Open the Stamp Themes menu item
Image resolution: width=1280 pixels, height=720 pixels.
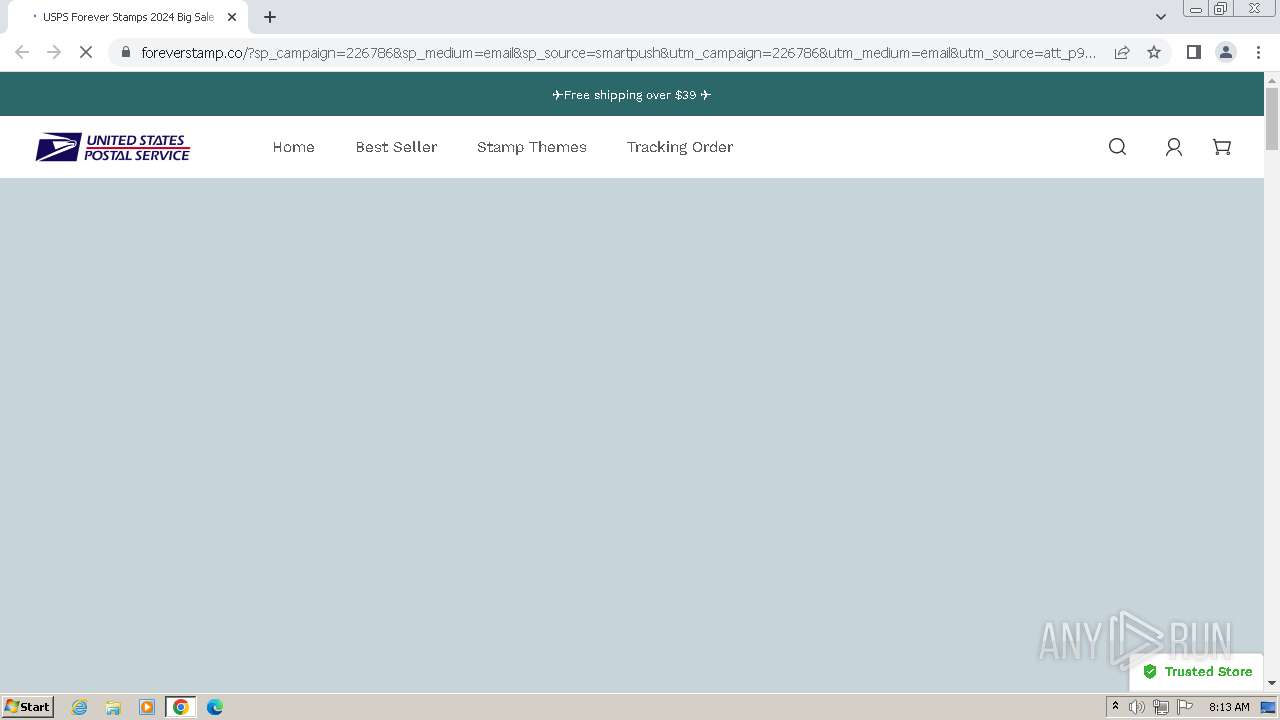pos(532,147)
